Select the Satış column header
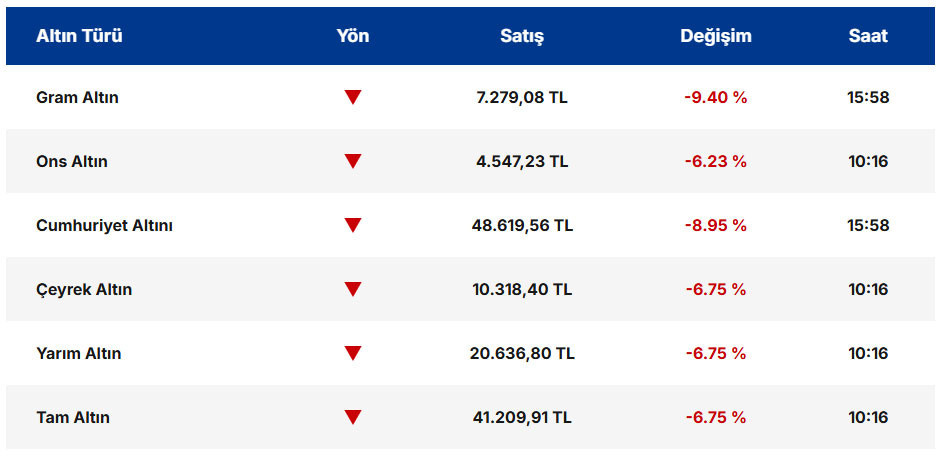951x459 pixels. pos(522,36)
